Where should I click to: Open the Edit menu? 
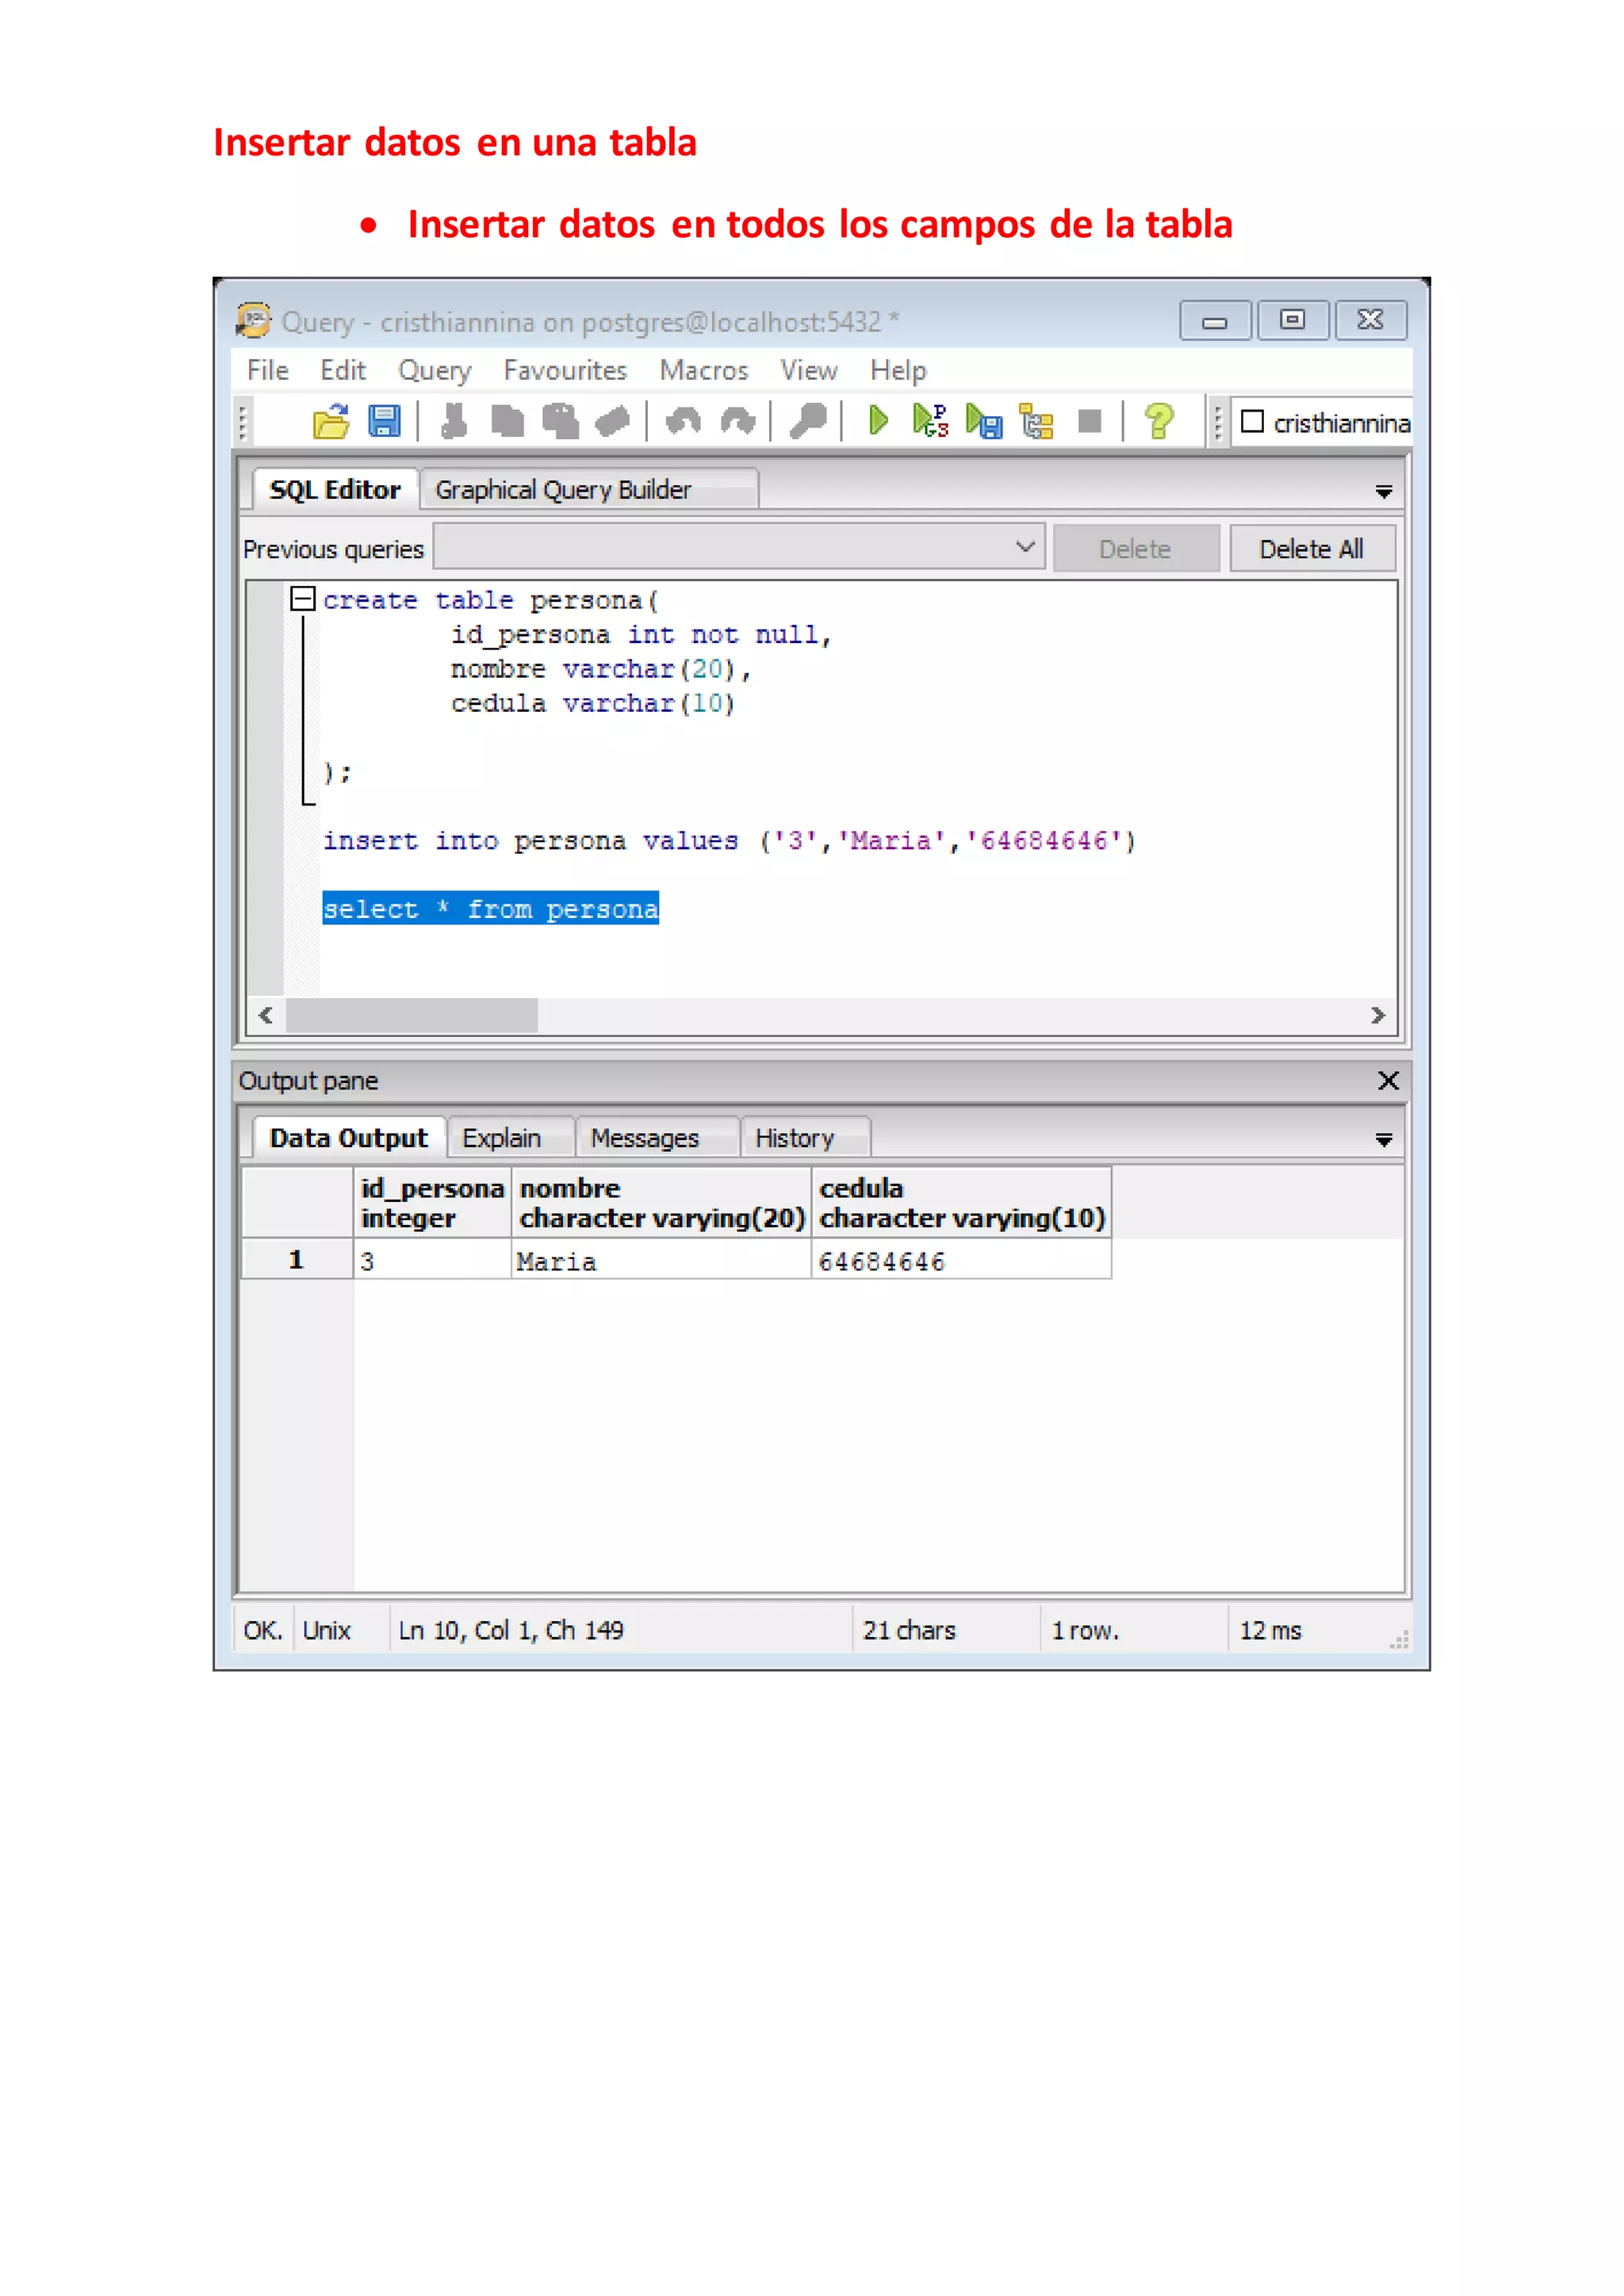coord(343,370)
